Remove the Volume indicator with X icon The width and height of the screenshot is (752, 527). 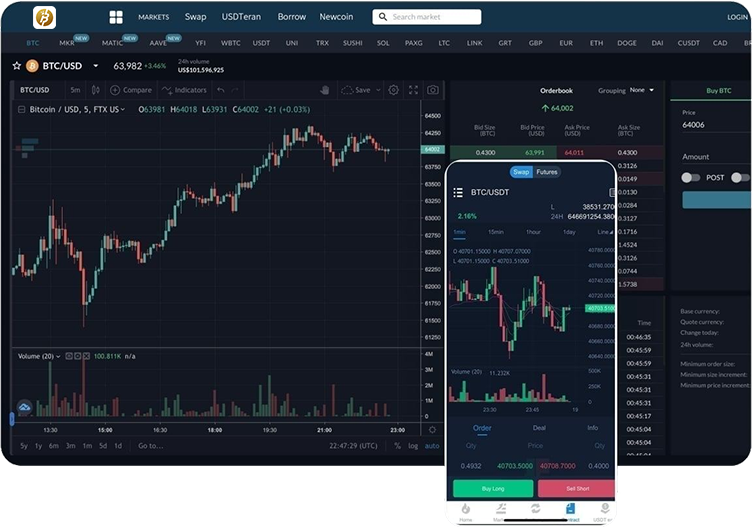pyautogui.click(x=86, y=356)
